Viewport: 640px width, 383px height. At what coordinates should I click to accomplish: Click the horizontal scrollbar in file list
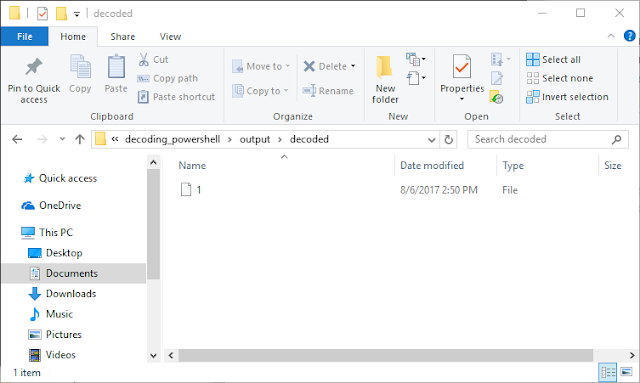[385, 355]
